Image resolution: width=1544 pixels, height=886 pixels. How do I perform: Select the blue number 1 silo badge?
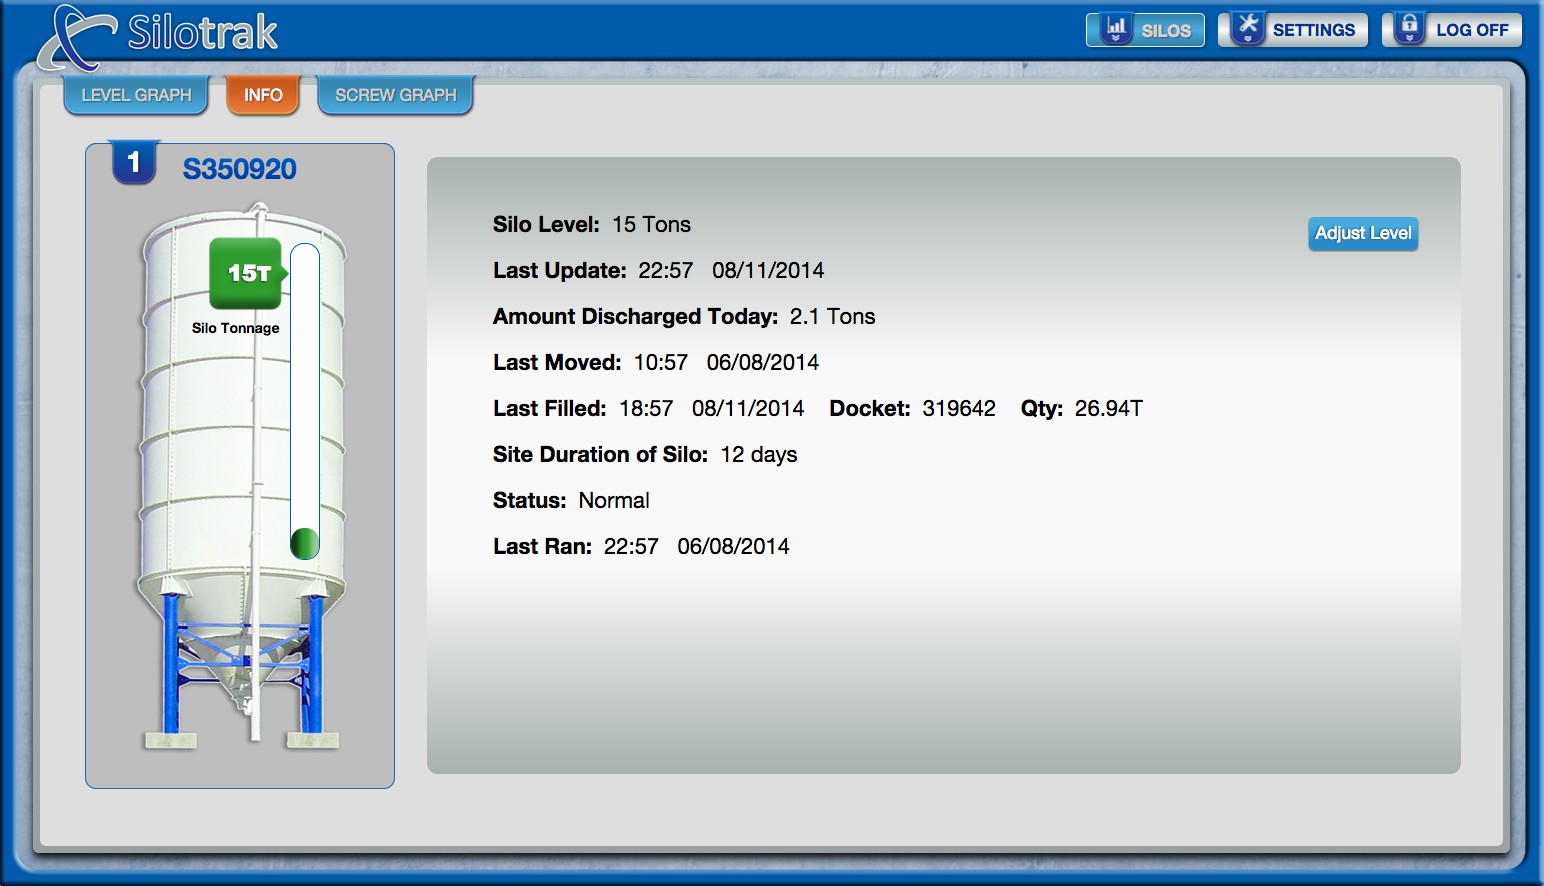pyautogui.click(x=134, y=163)
